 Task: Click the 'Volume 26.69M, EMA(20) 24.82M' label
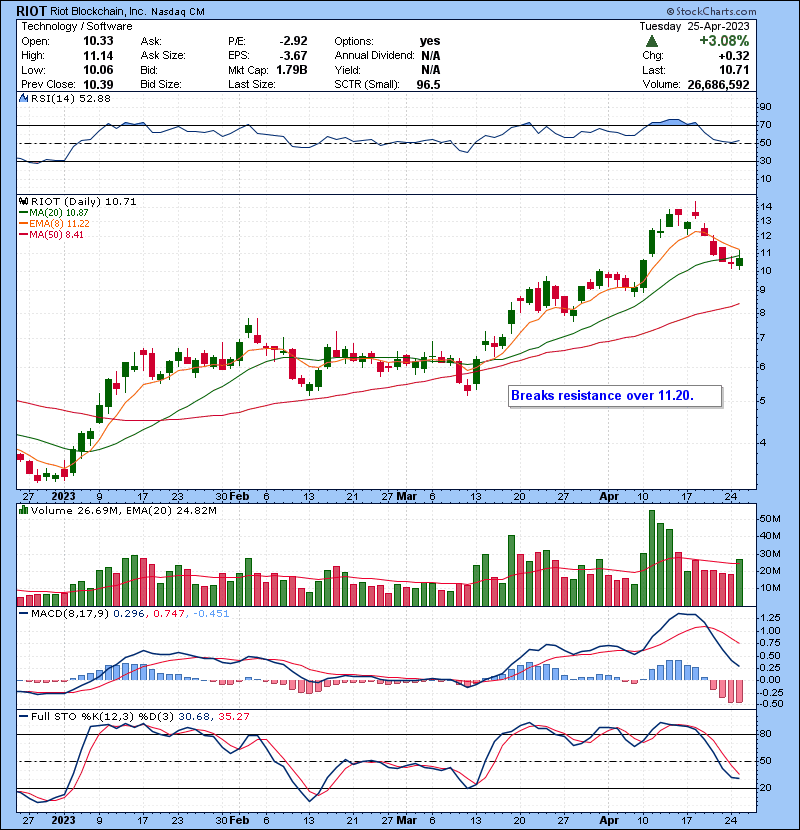tap(124, 511)
